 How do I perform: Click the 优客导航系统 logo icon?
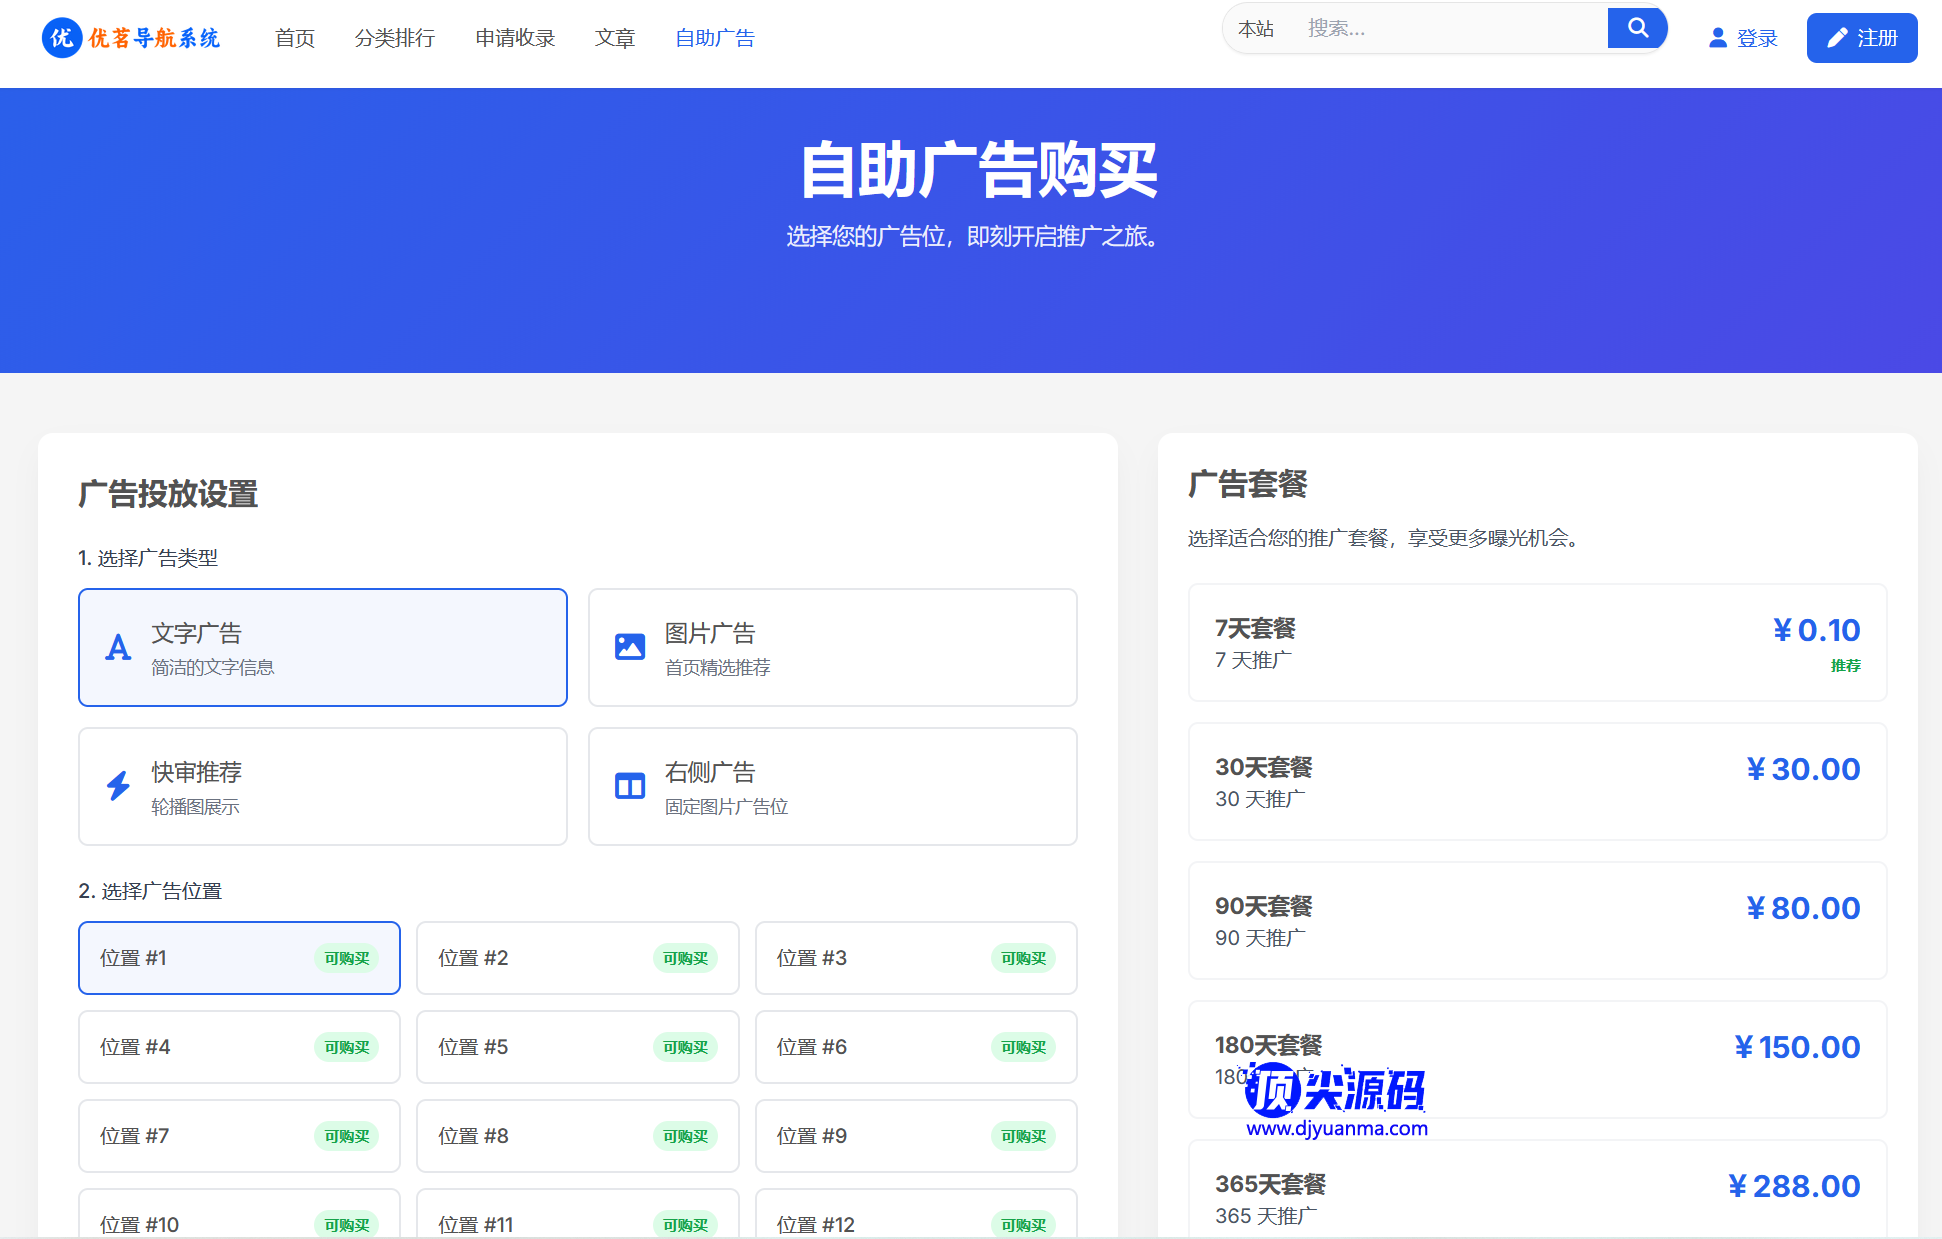point(62,38)
